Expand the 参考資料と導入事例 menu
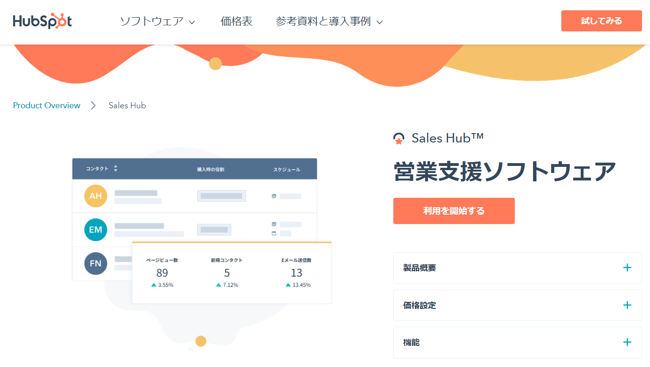Image resolution: width=650 pixels, height=367 pixels. pos(329,21)
